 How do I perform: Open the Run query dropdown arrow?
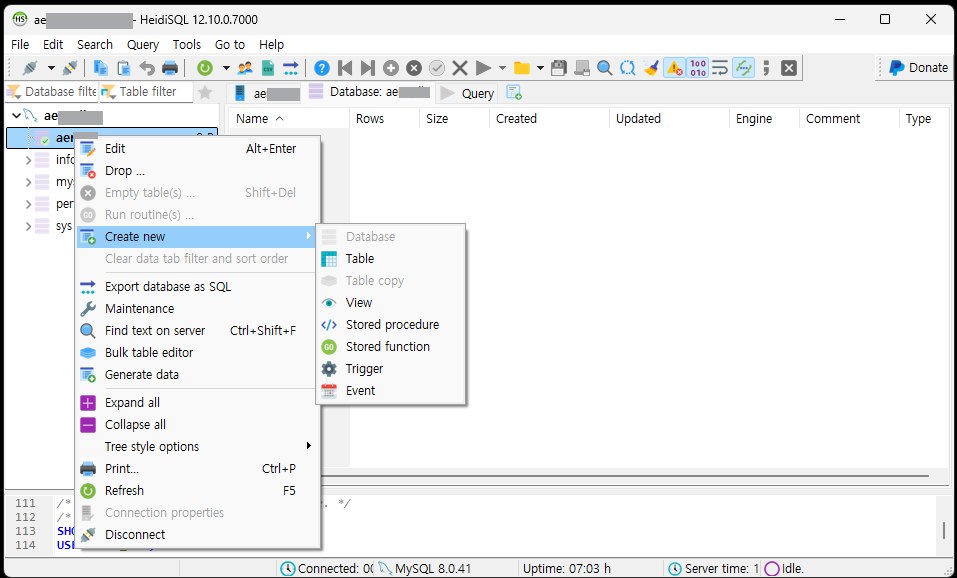point(502,68)
